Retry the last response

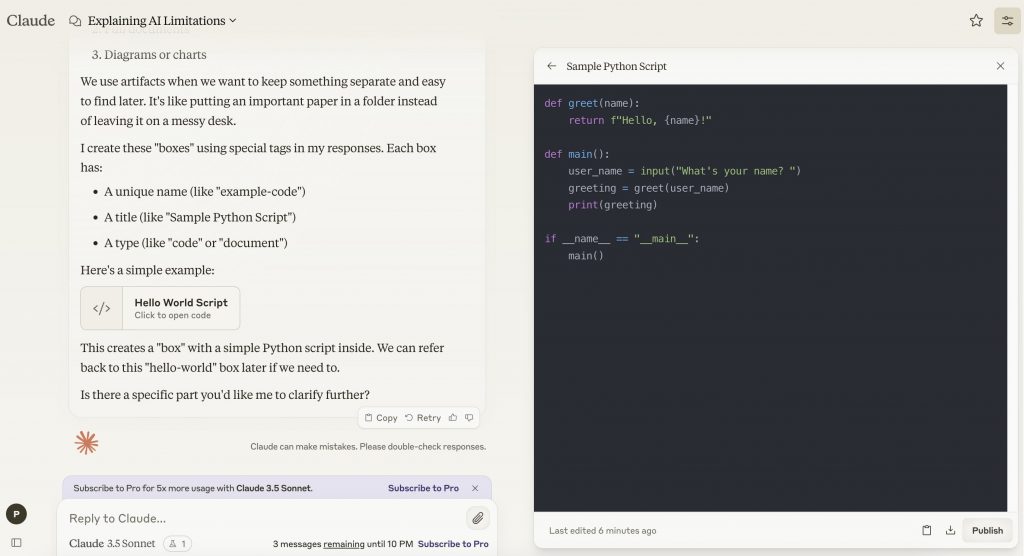point(423,417)
